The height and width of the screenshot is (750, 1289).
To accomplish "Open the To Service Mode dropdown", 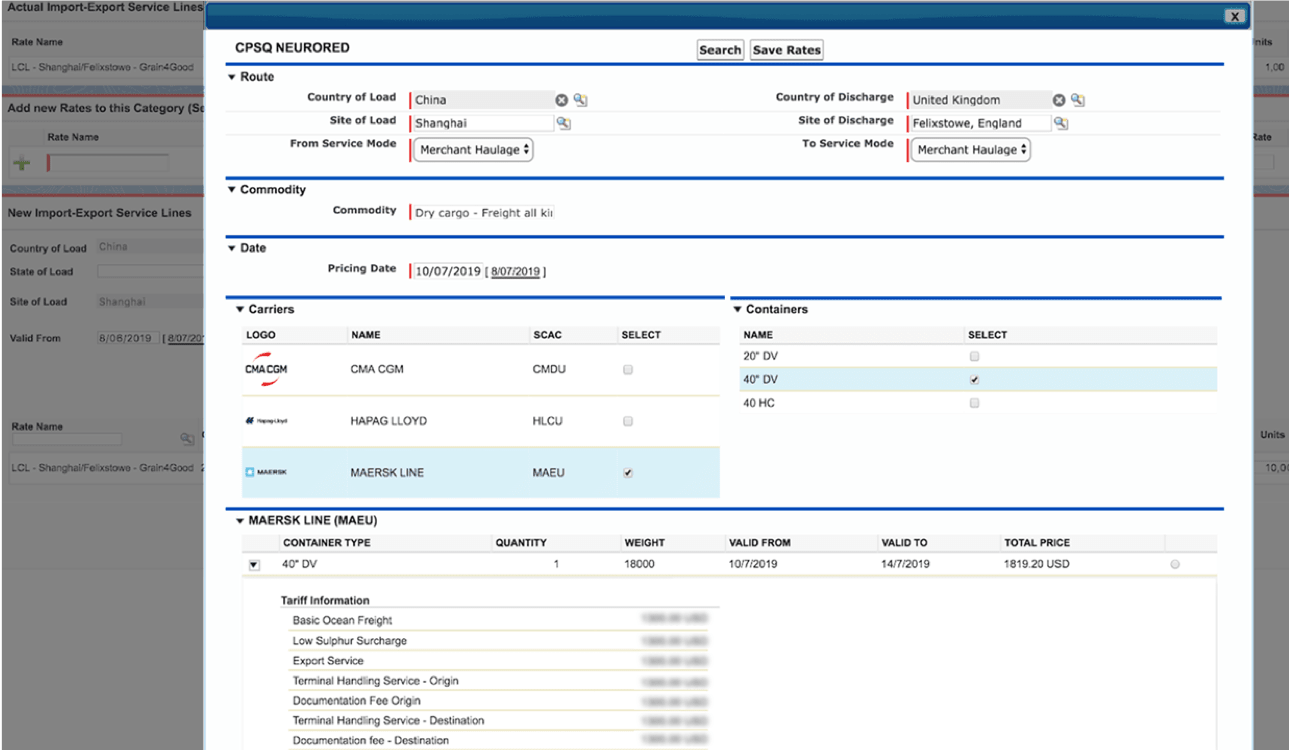I will (970, 150).
